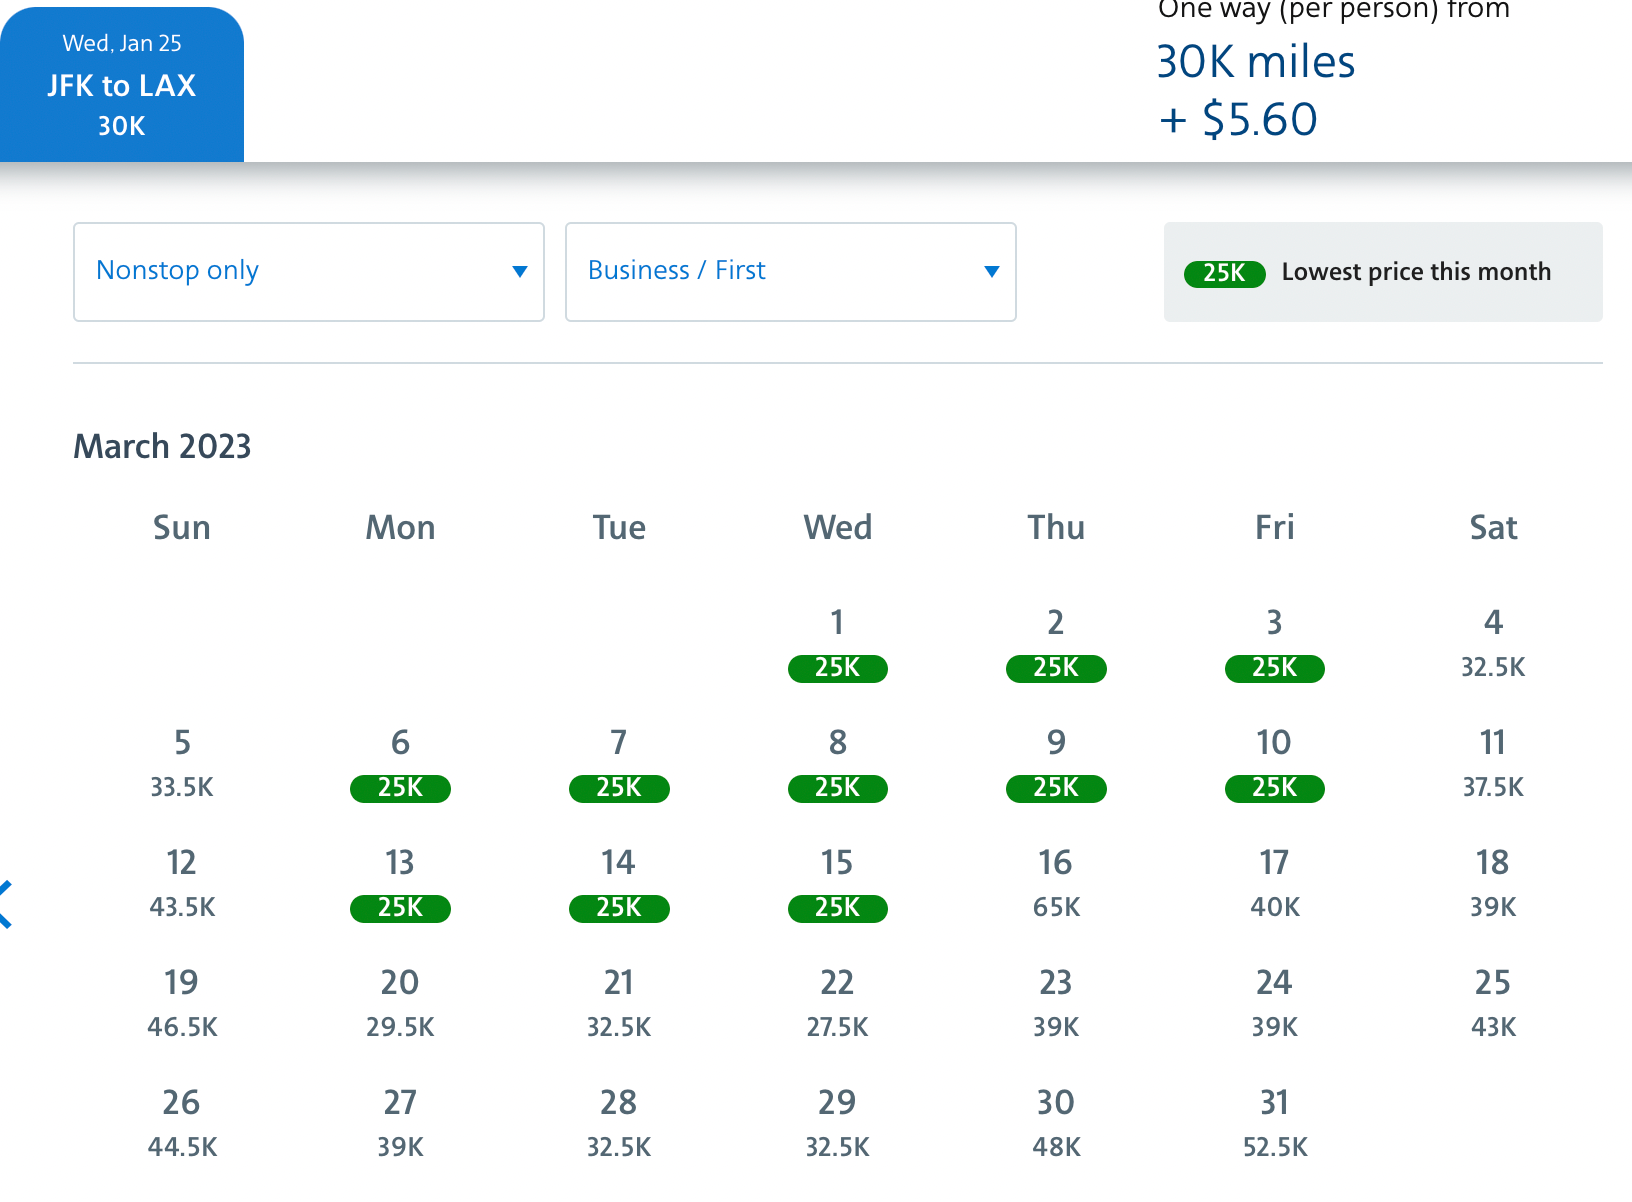The image size is (1632, 1202).
Task: Click the Business / First dropdown arrow
Action: point(991,272)
